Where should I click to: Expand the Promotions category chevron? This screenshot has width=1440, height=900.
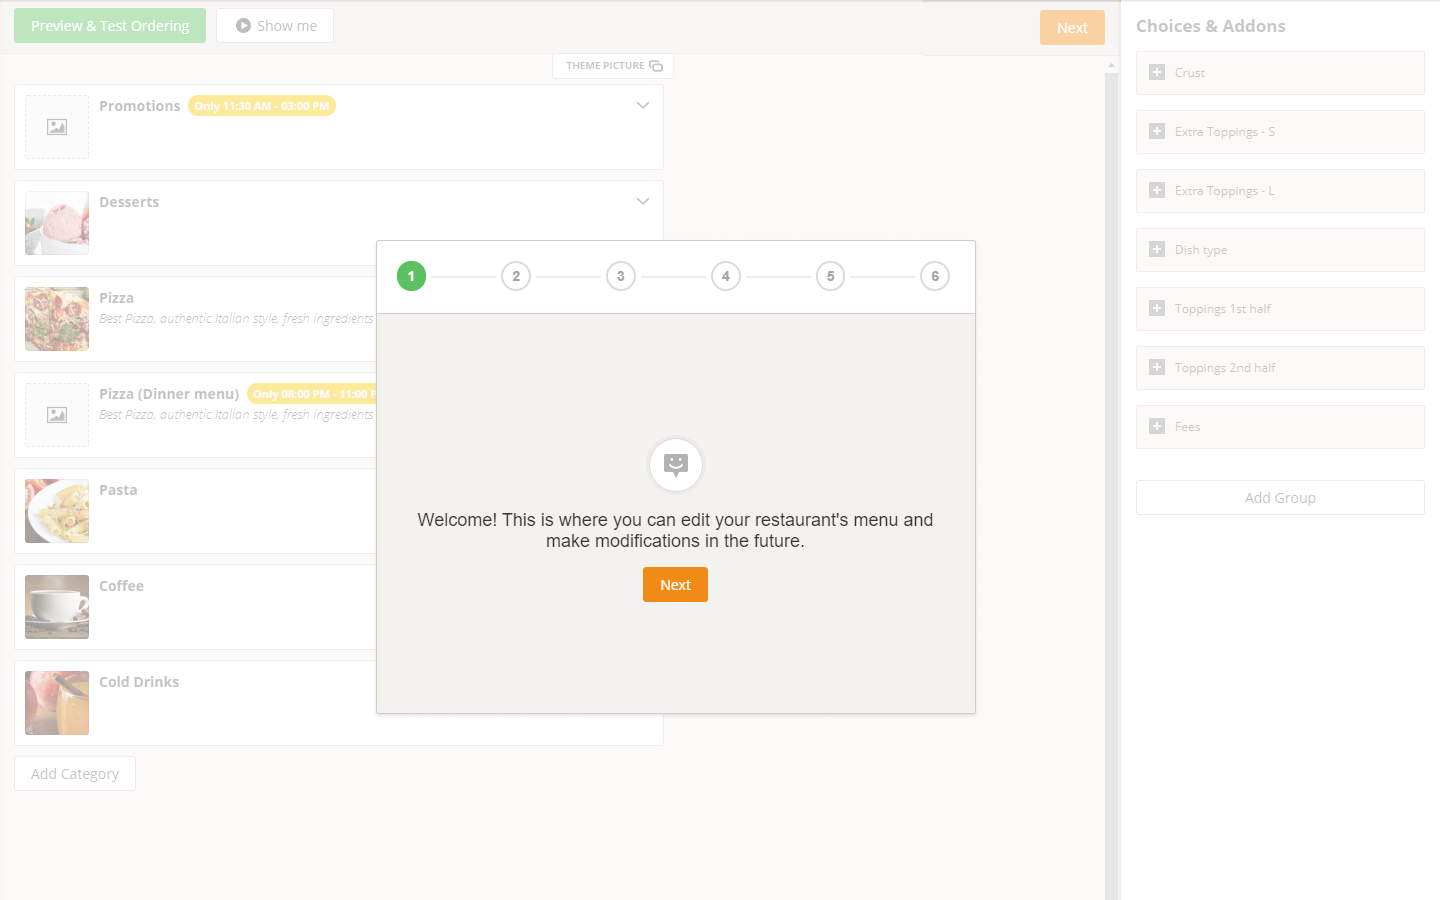643,105
